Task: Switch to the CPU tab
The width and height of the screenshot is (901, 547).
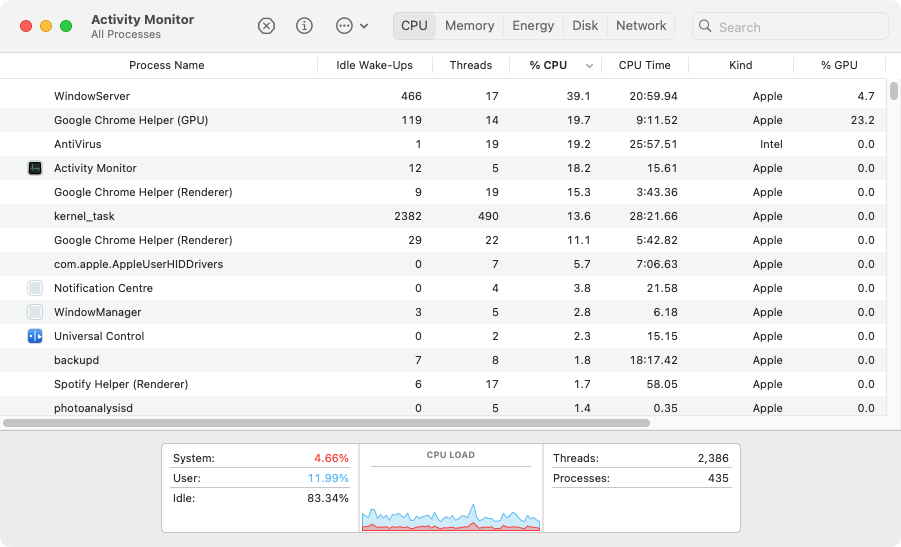Action: pos(414,26)
